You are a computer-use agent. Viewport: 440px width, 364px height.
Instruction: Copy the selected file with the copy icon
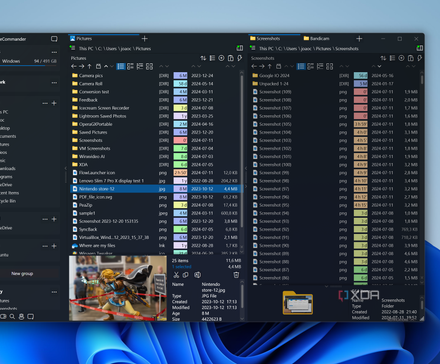tap(186, 275)
